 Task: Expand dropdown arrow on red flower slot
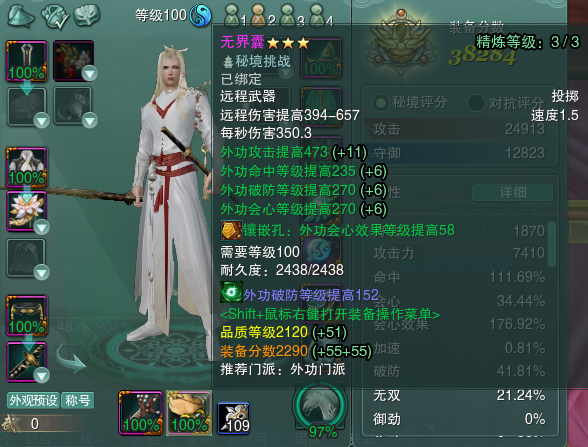tap(90, 73)
